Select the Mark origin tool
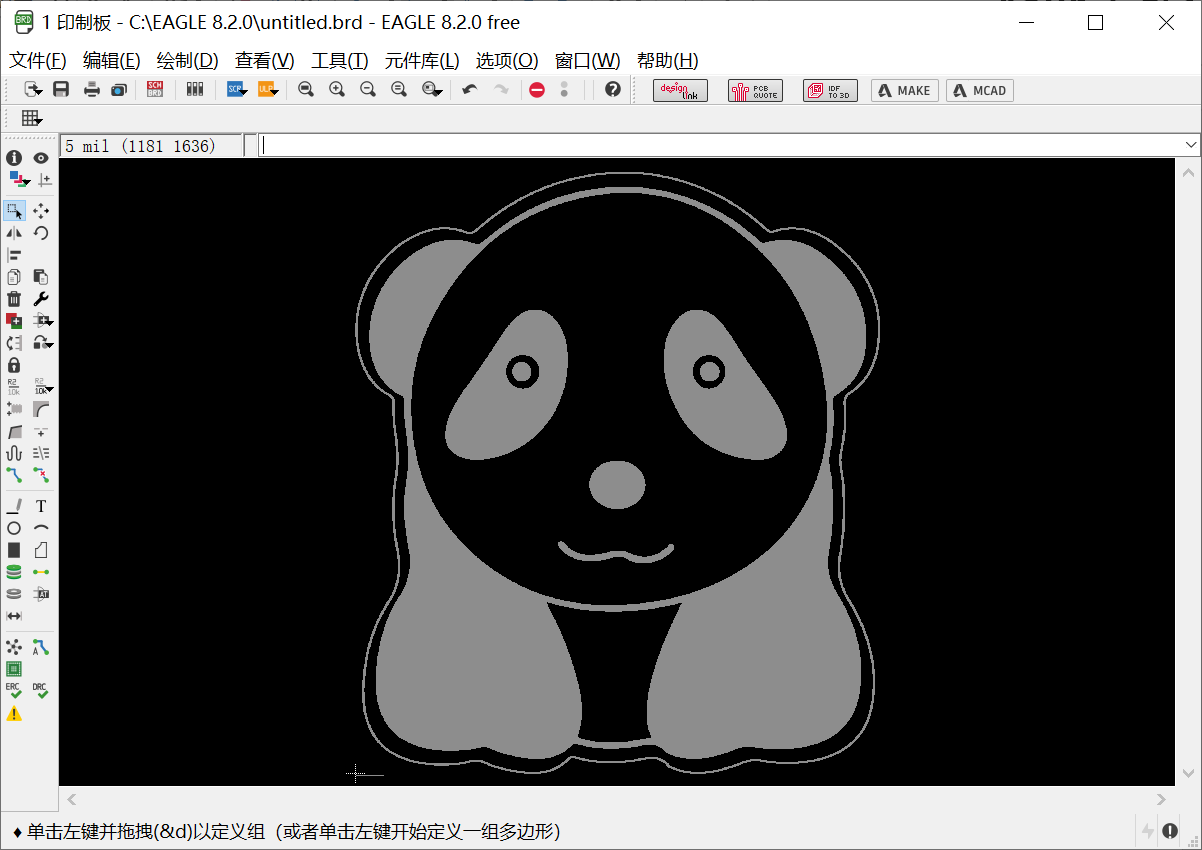 pos(45,180)
